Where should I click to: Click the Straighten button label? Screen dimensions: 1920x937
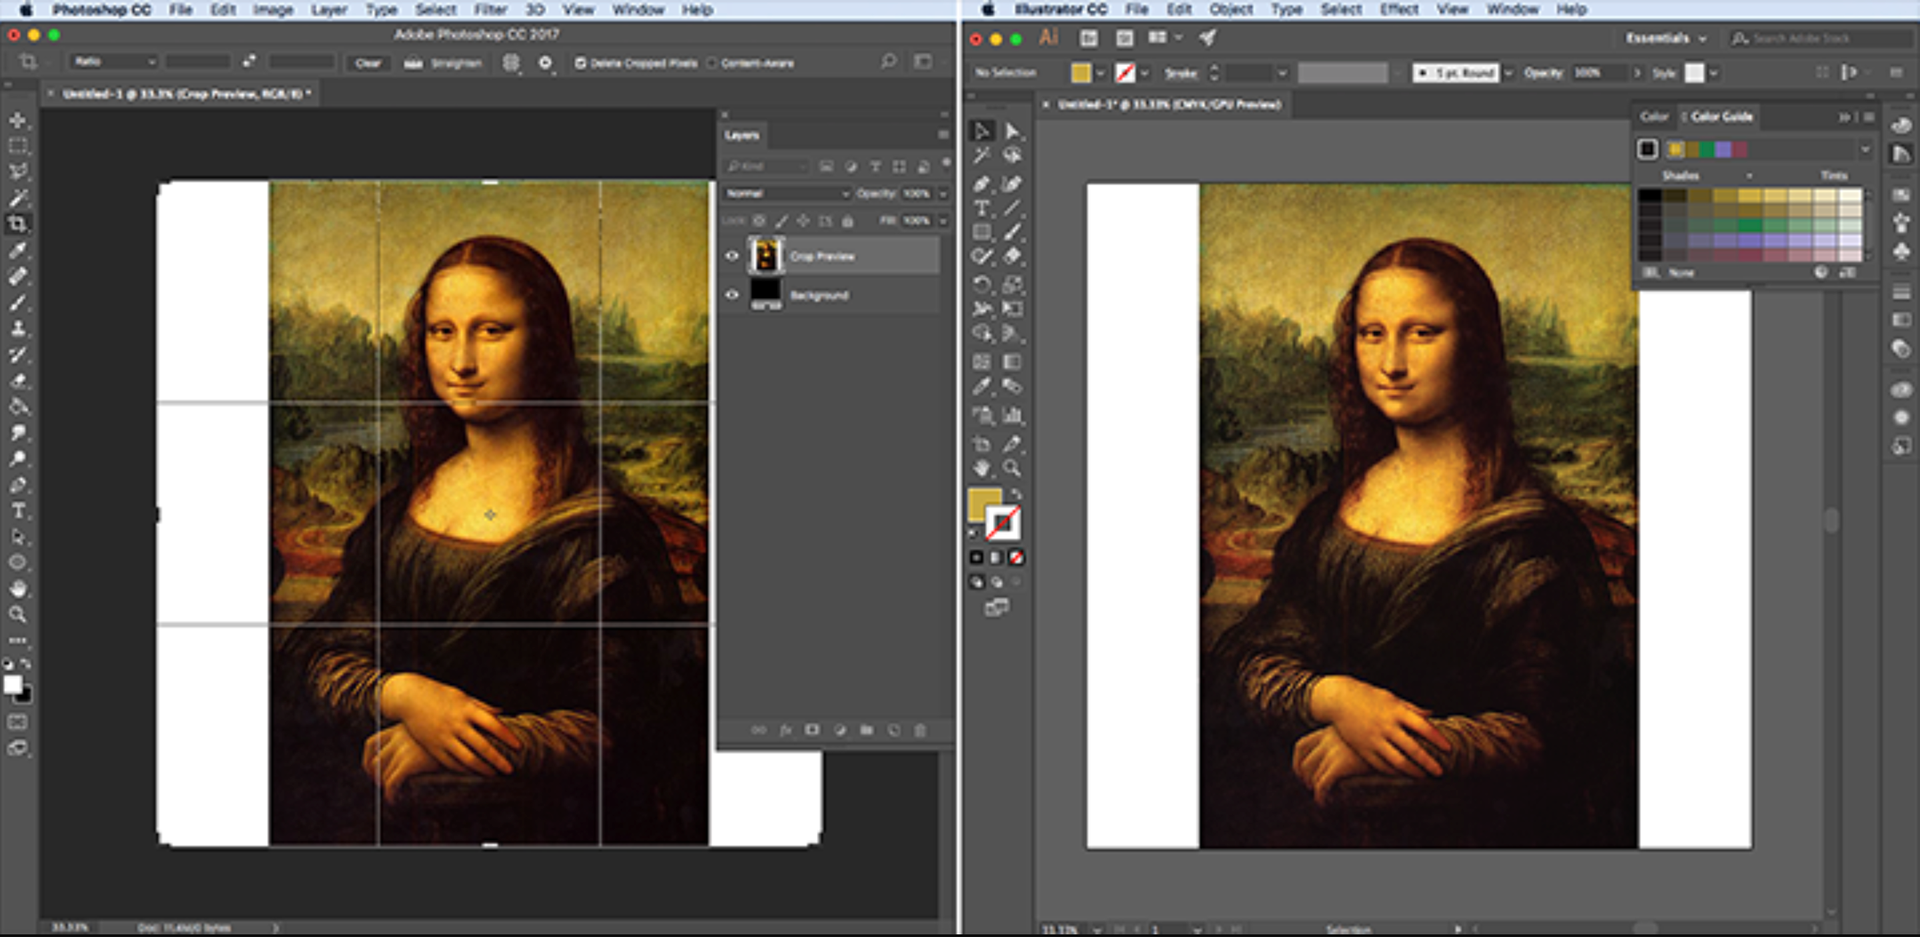point(456,63)
